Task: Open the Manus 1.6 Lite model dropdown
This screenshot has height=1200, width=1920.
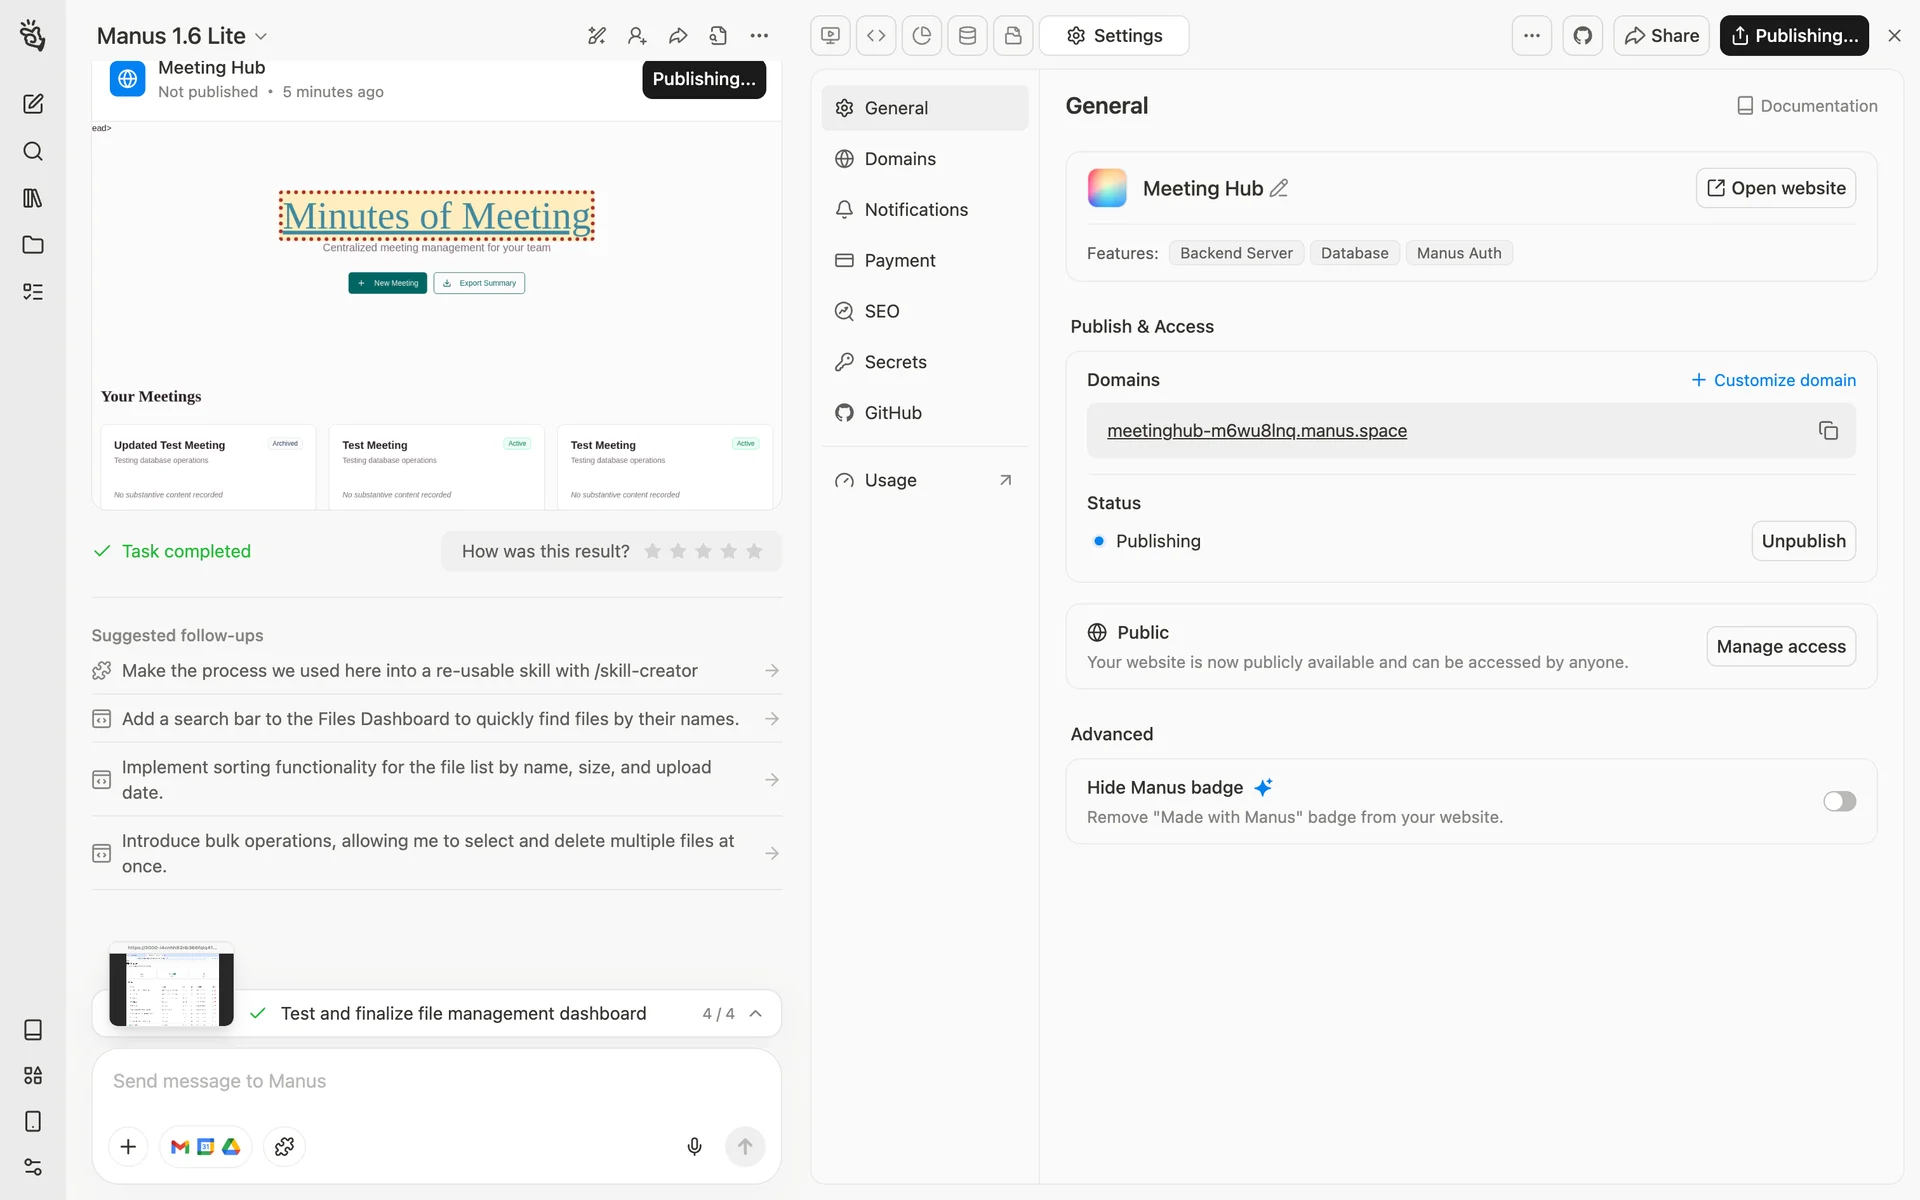Action: tap(182, 36)
